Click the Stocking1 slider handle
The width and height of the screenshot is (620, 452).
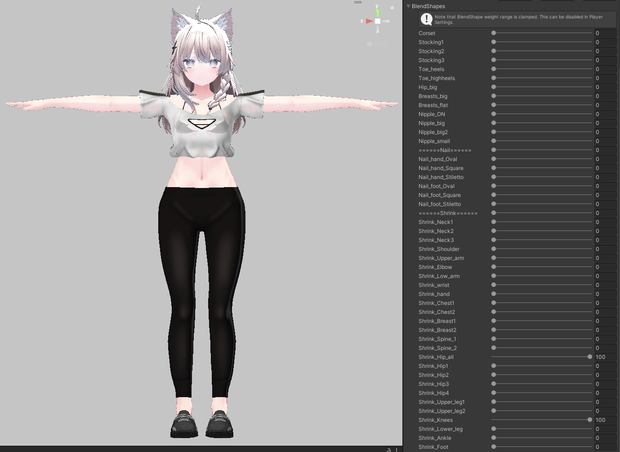pyautogui.click(x=493, y=42)
